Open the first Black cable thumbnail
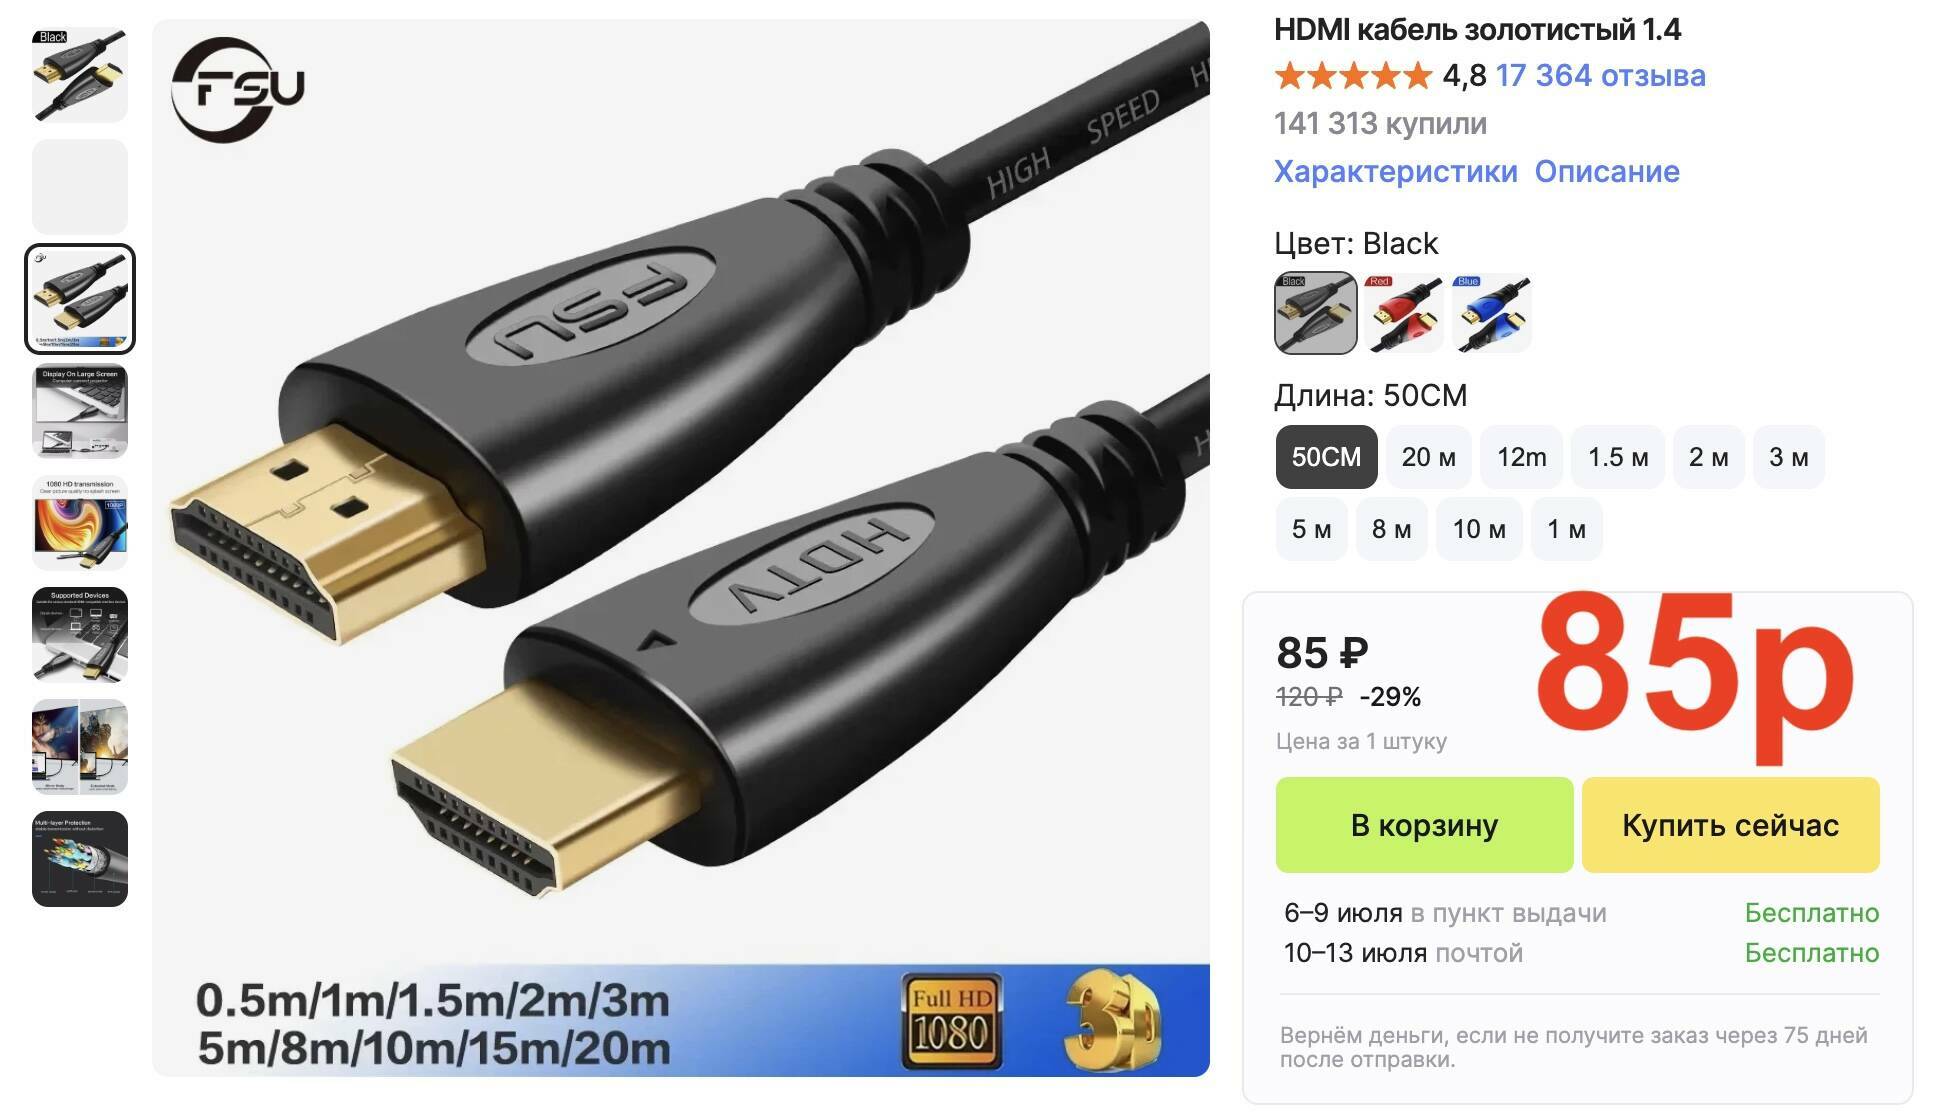This screenshot has height=1120, width=1935. (x=80, y=75)
